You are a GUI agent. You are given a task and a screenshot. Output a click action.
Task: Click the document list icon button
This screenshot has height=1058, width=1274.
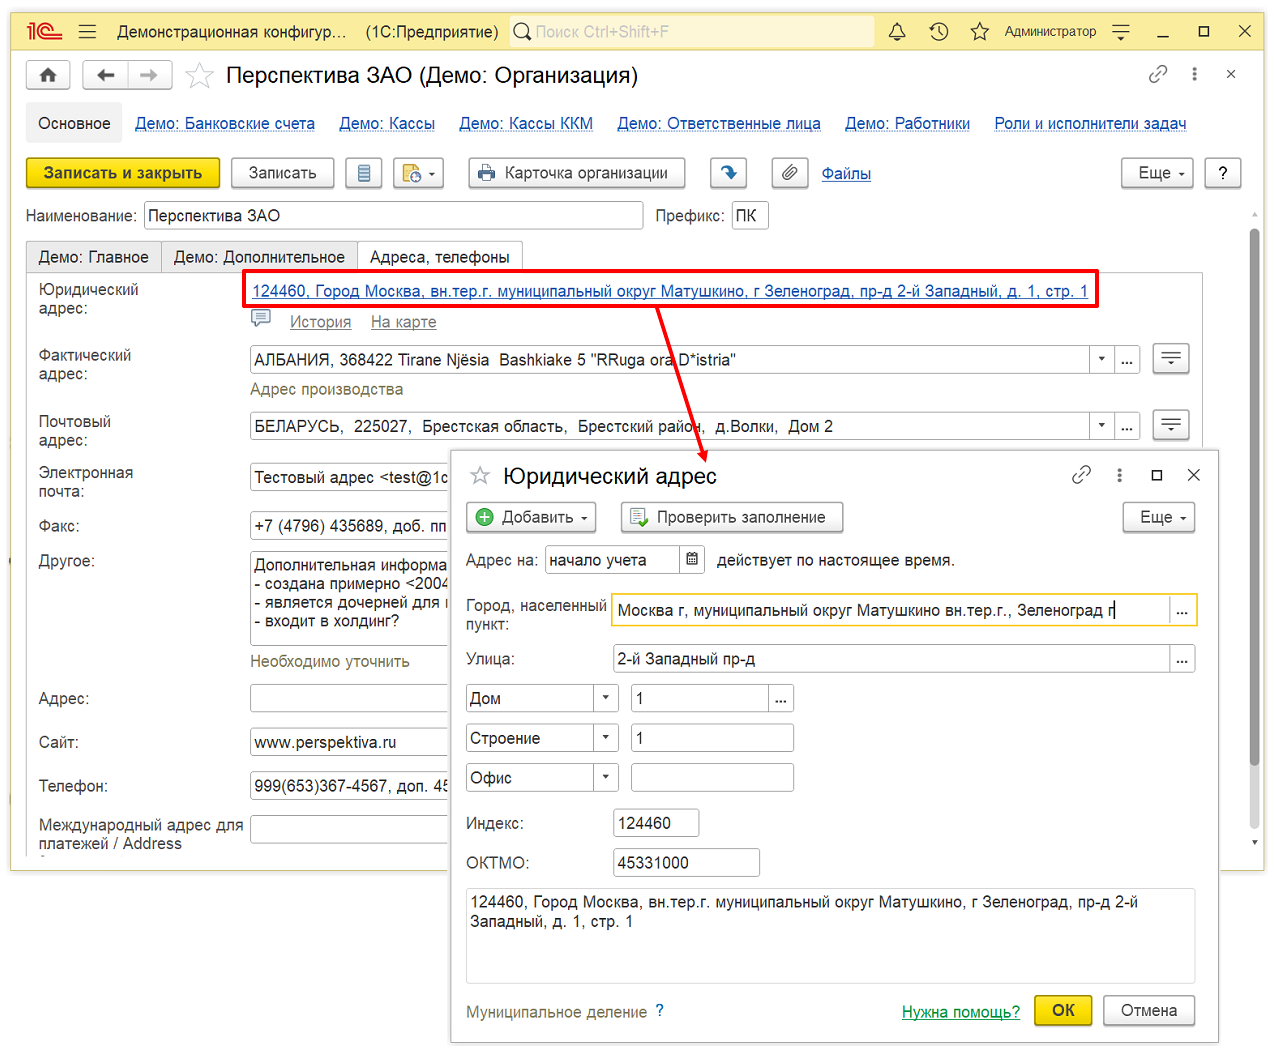click(x=364, y=173)
